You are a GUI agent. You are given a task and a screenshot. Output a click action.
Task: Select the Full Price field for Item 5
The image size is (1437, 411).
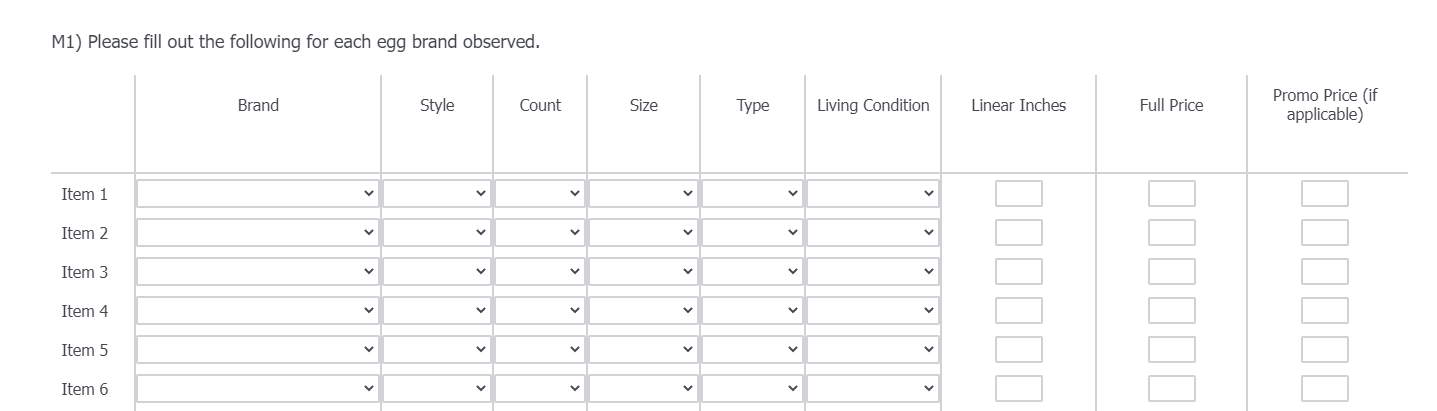1171,350
